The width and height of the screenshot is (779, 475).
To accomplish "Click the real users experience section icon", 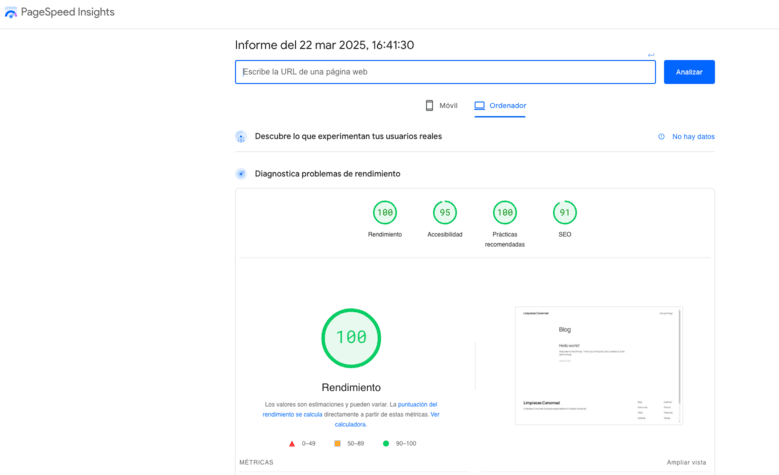I will [x=241, y=136].
